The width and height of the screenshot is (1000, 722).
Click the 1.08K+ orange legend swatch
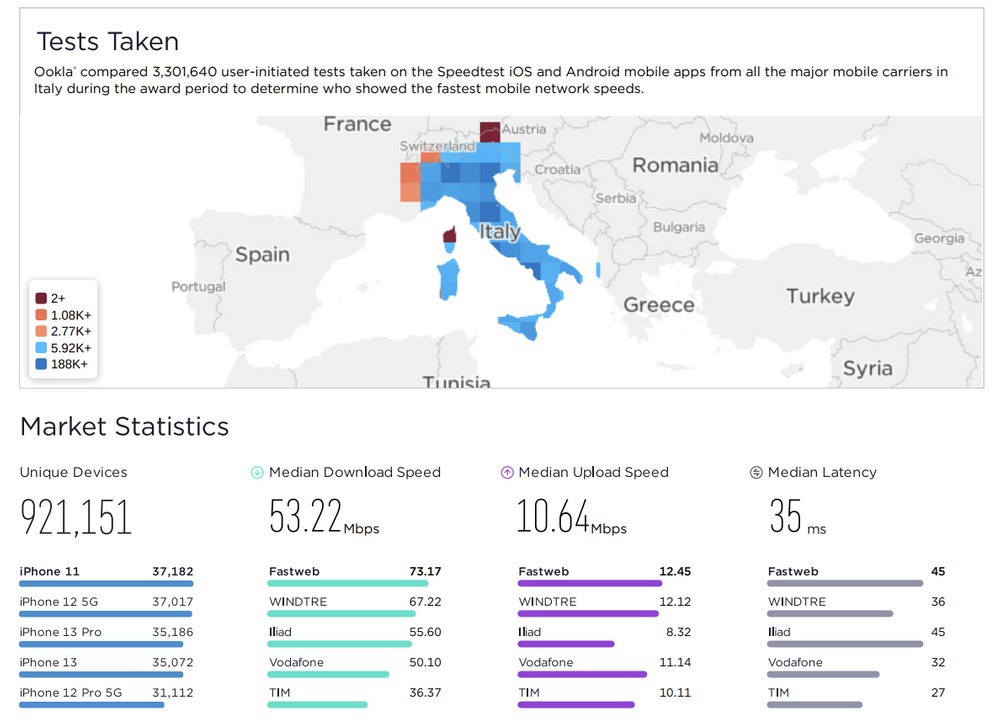tap(41, 315)
